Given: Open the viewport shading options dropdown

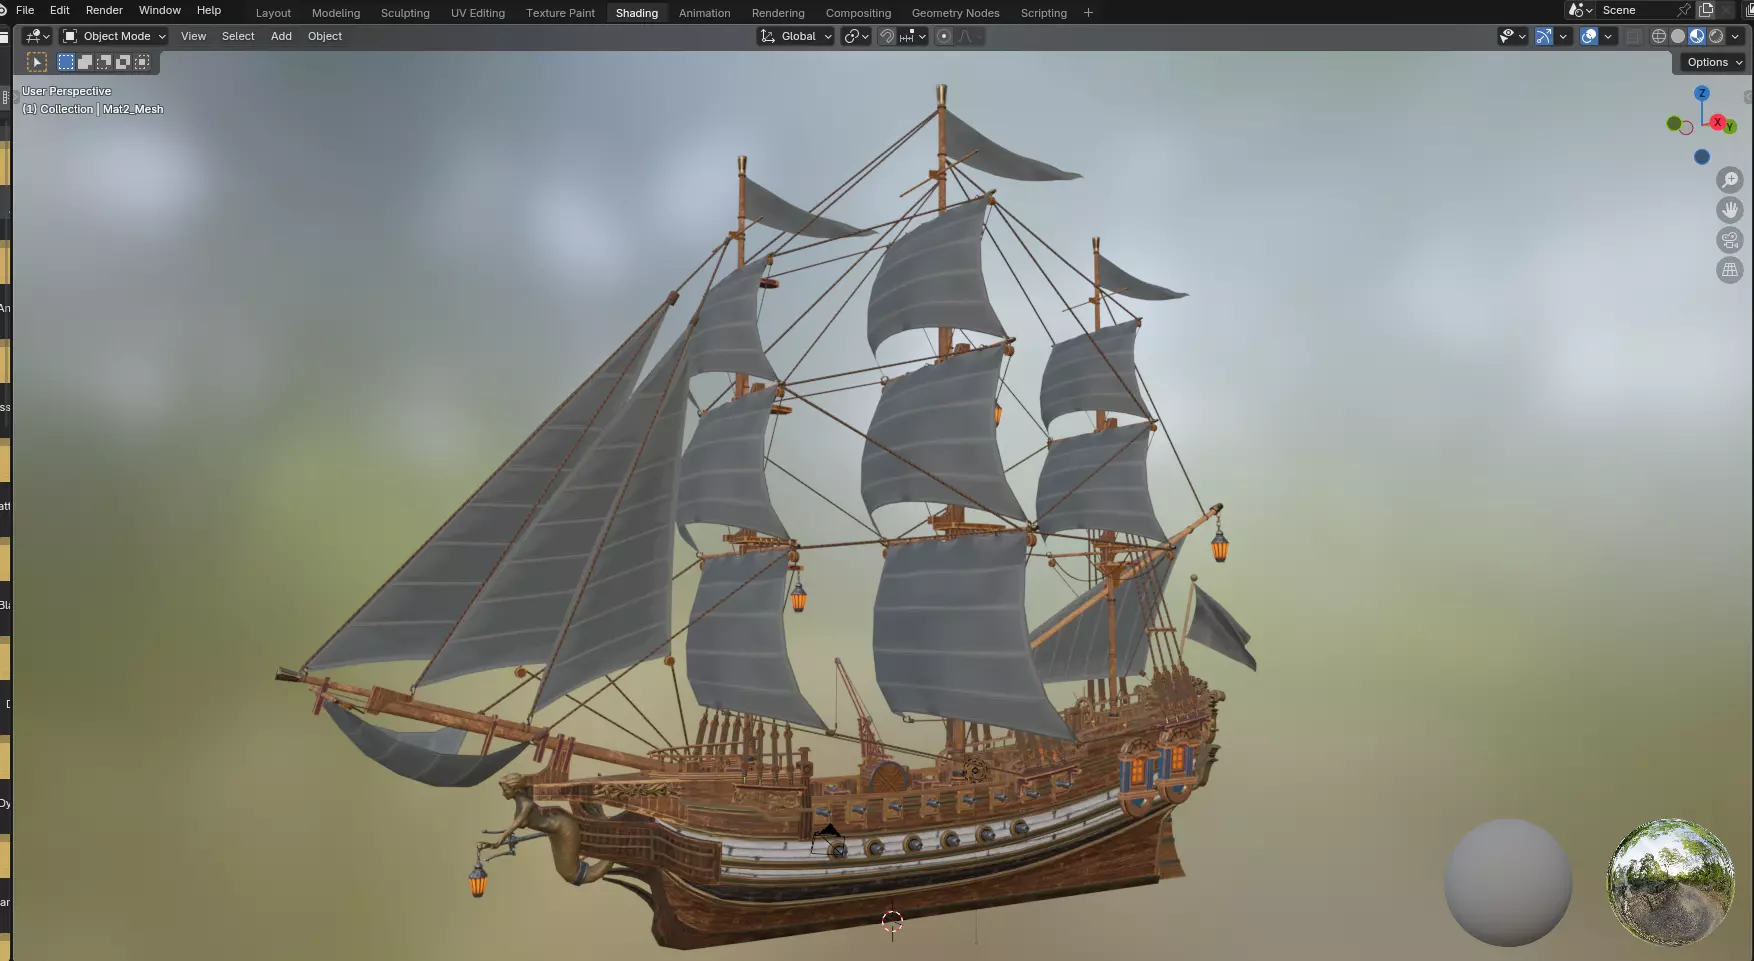Looking at the screenshot, I should 1735,36.
